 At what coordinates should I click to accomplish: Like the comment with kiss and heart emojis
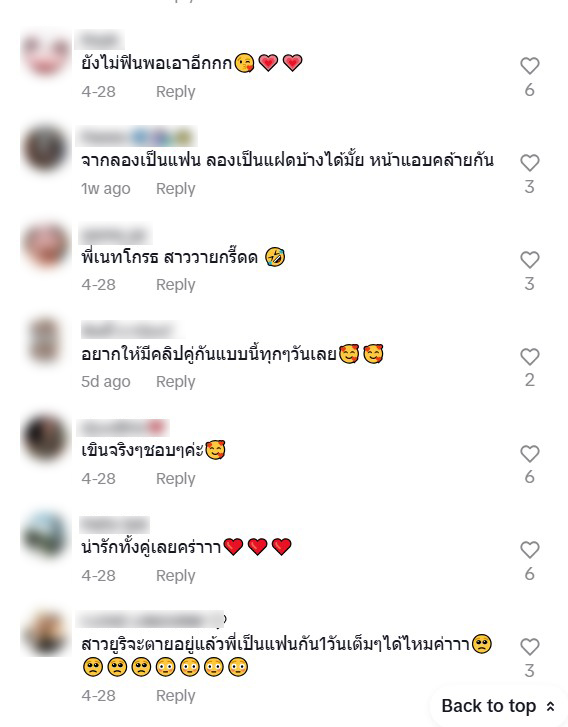(530, 66)
